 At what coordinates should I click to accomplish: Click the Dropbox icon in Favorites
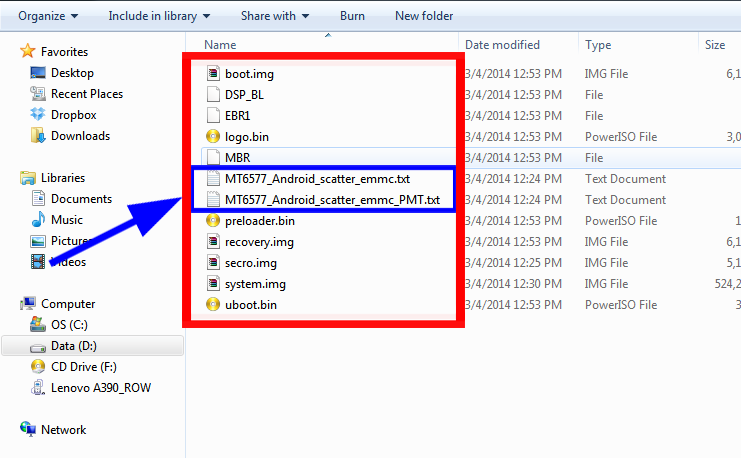click(38, 114)
